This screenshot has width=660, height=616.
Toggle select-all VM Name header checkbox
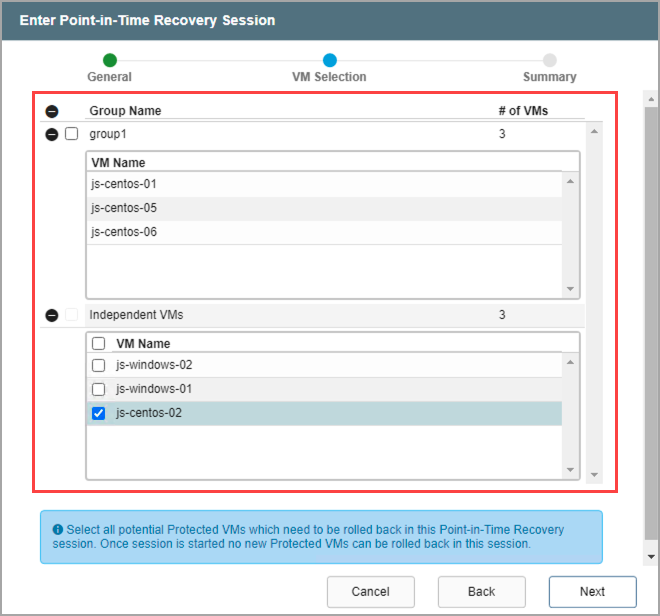[x=98, y=343]
